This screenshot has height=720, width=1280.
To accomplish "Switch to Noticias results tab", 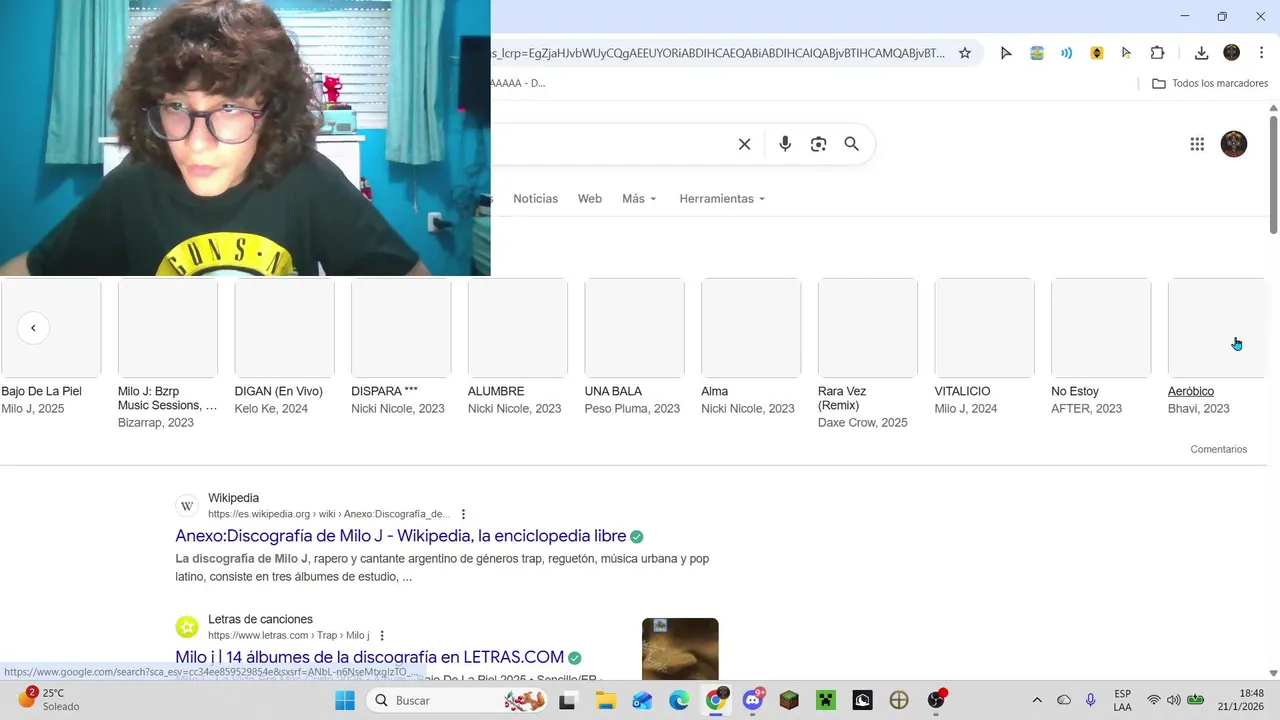I will tap(536, 199).
